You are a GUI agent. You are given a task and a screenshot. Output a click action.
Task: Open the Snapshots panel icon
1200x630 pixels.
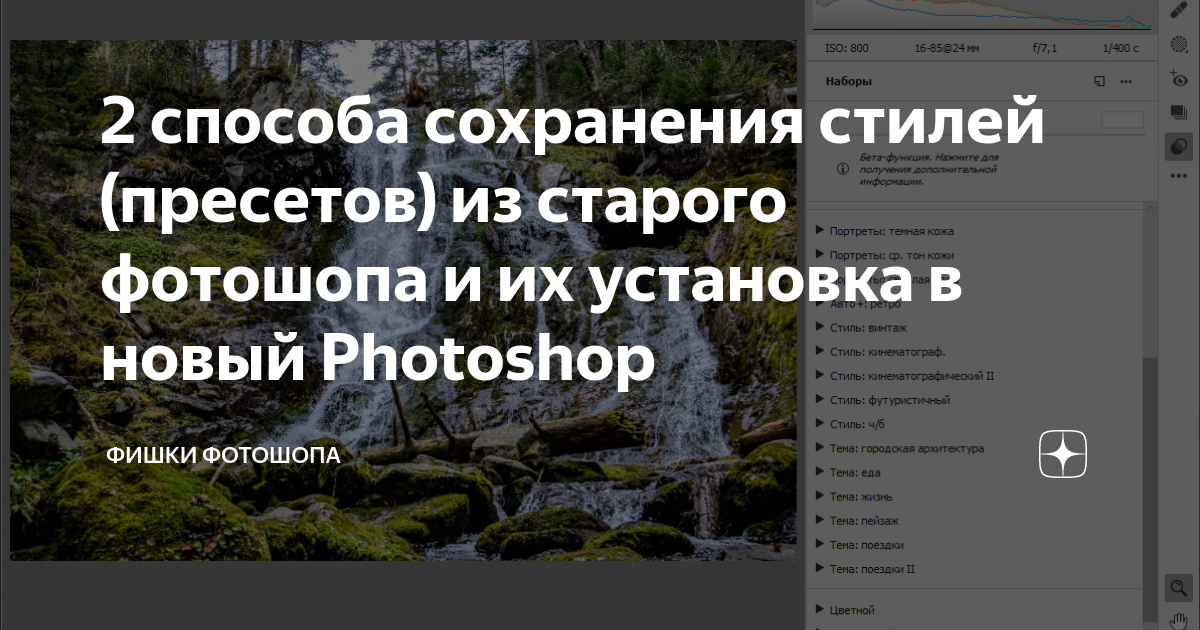coord(1179,112)
